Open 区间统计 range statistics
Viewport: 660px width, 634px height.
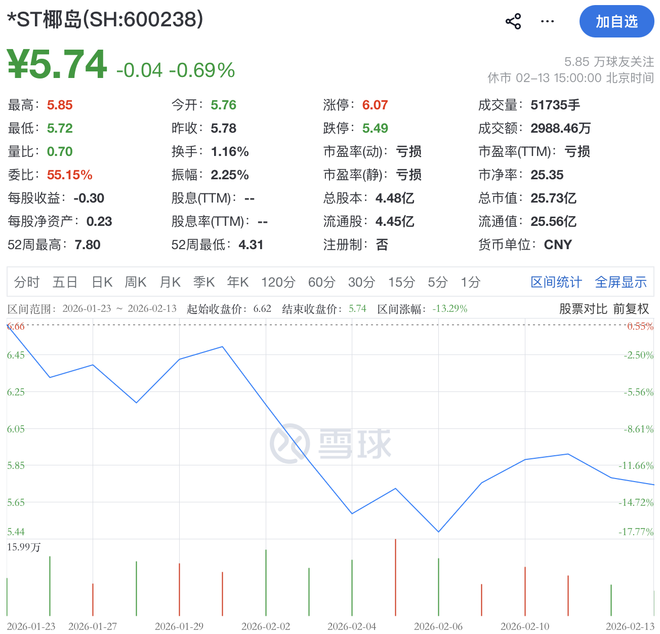click(556, 282)
